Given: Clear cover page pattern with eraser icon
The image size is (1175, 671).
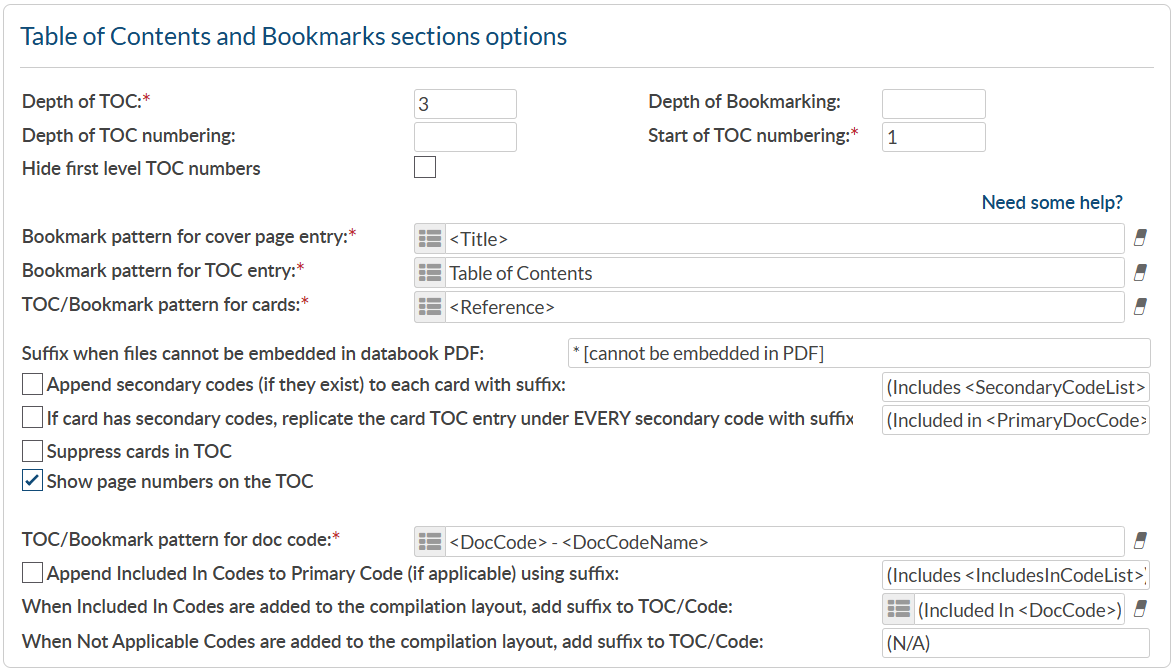Looking at the screenshot, I should [x=1140, y=239].
